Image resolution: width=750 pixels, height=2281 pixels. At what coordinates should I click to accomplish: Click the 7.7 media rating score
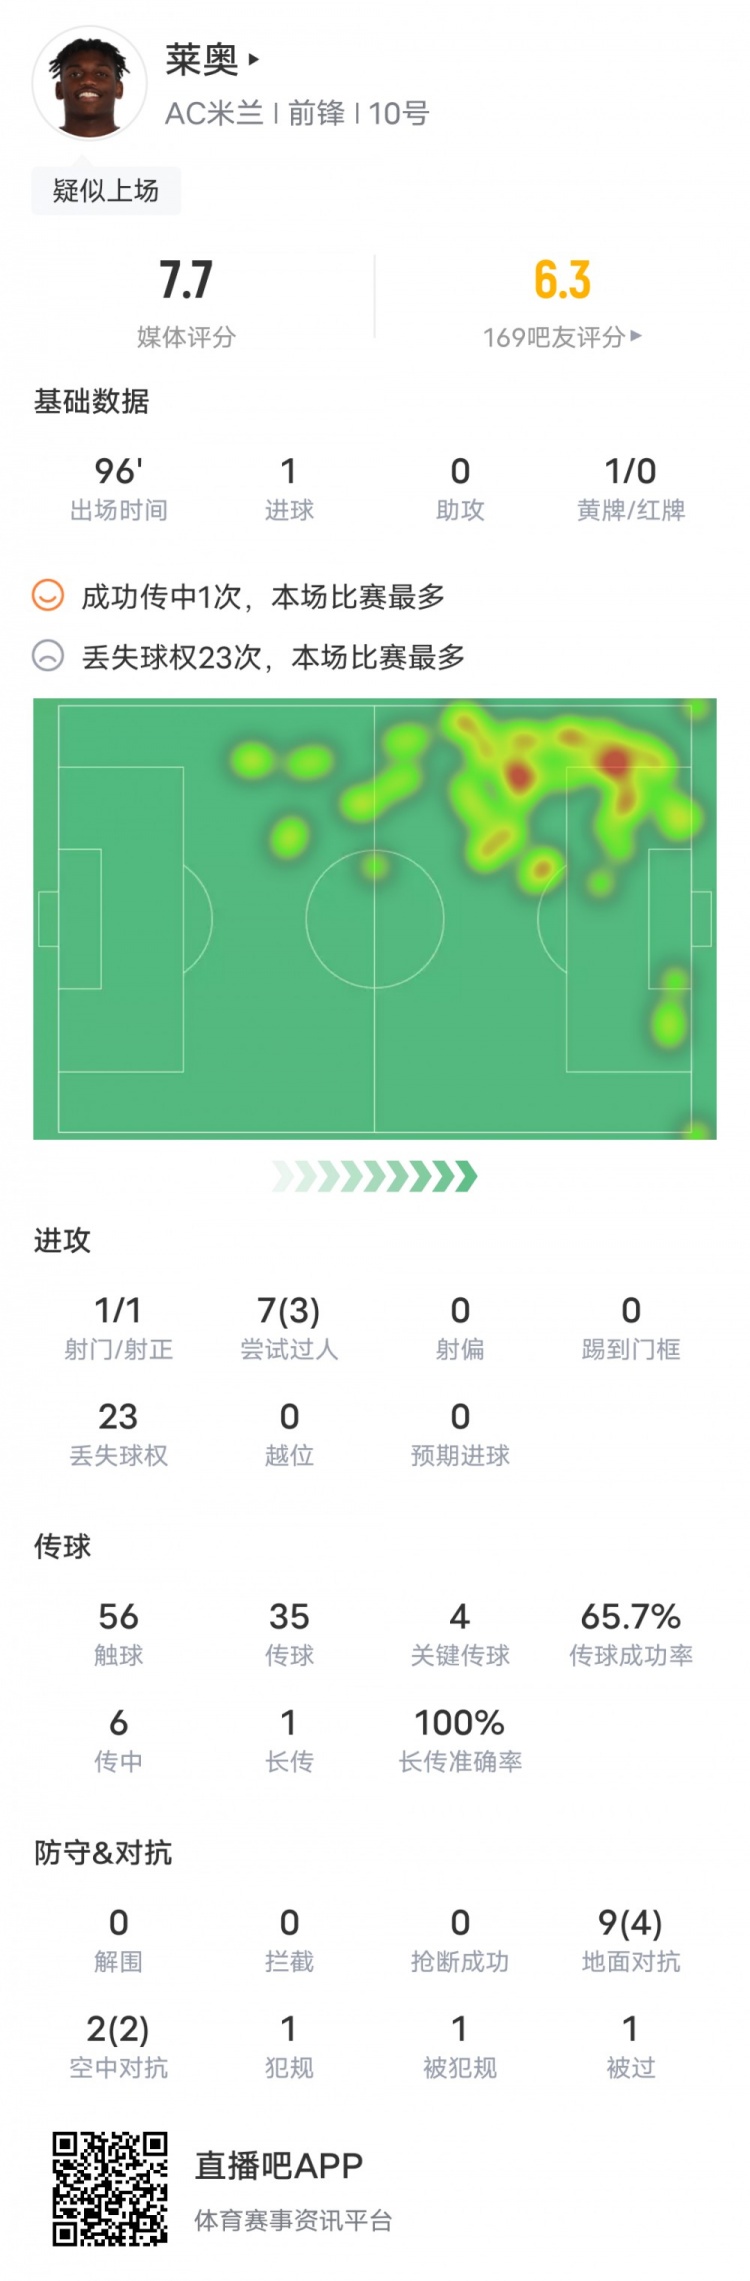point(186,281)
